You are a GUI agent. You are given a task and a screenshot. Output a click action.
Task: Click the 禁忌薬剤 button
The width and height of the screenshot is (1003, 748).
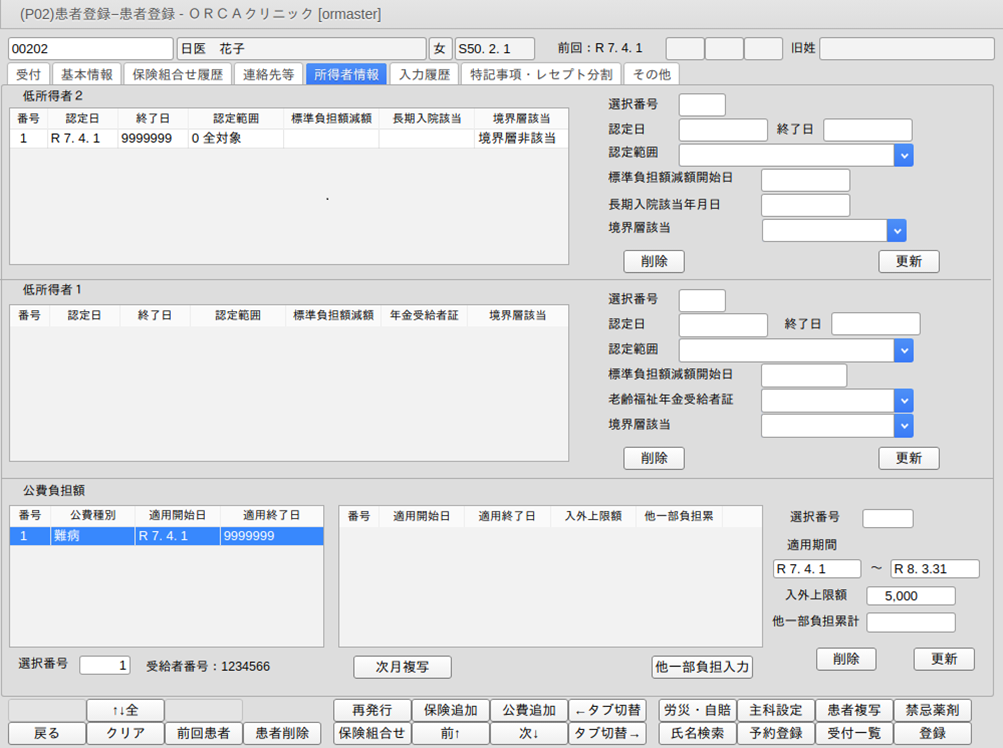click(932, 710)
